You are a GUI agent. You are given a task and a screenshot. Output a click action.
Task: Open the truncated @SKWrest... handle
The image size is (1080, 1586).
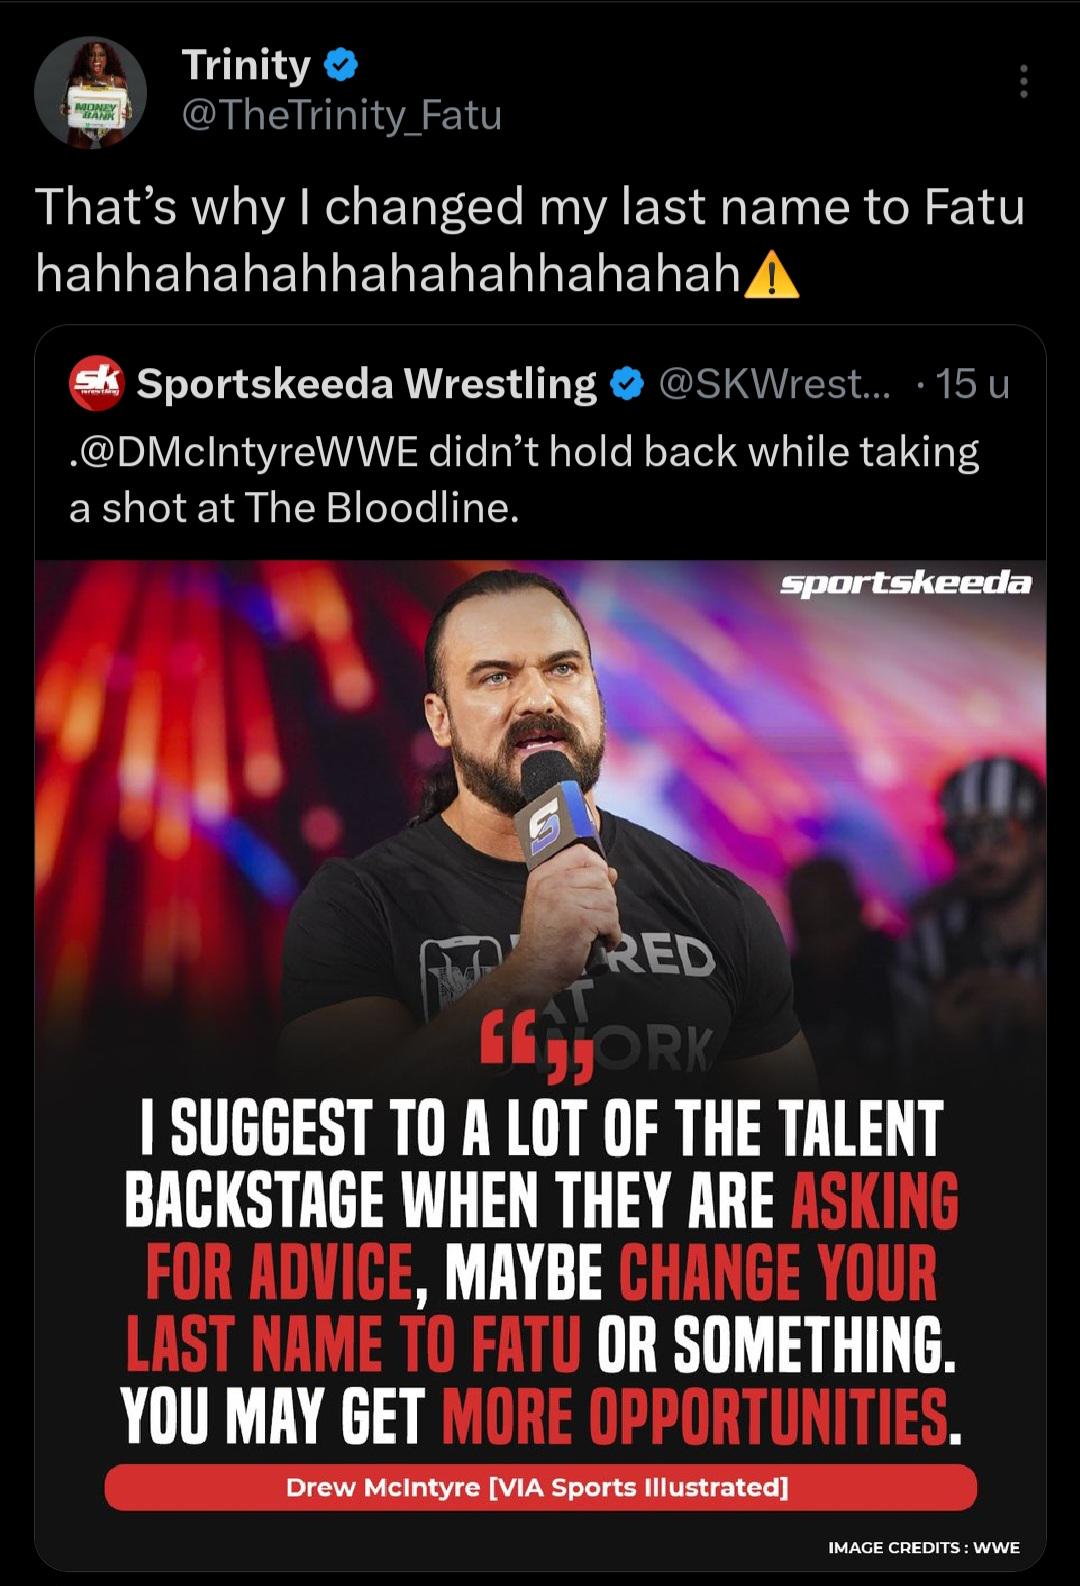(x=773, y=383)
